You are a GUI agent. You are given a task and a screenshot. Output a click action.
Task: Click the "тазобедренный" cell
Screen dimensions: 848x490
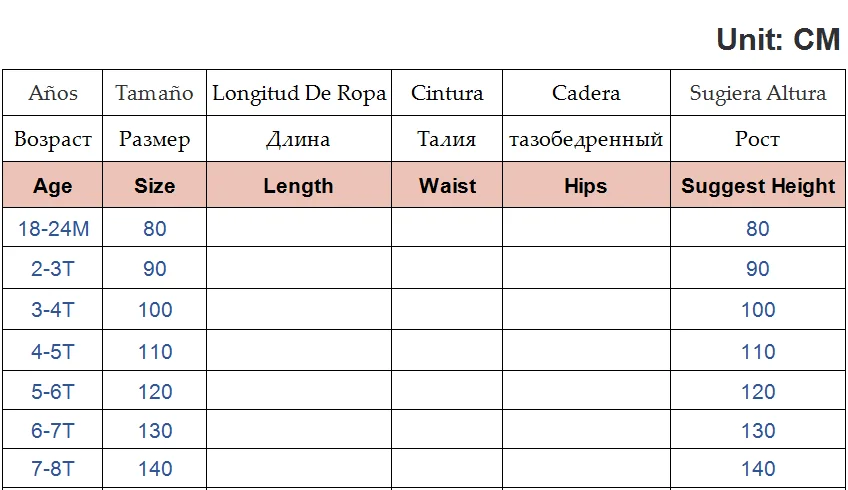(586, 139)
